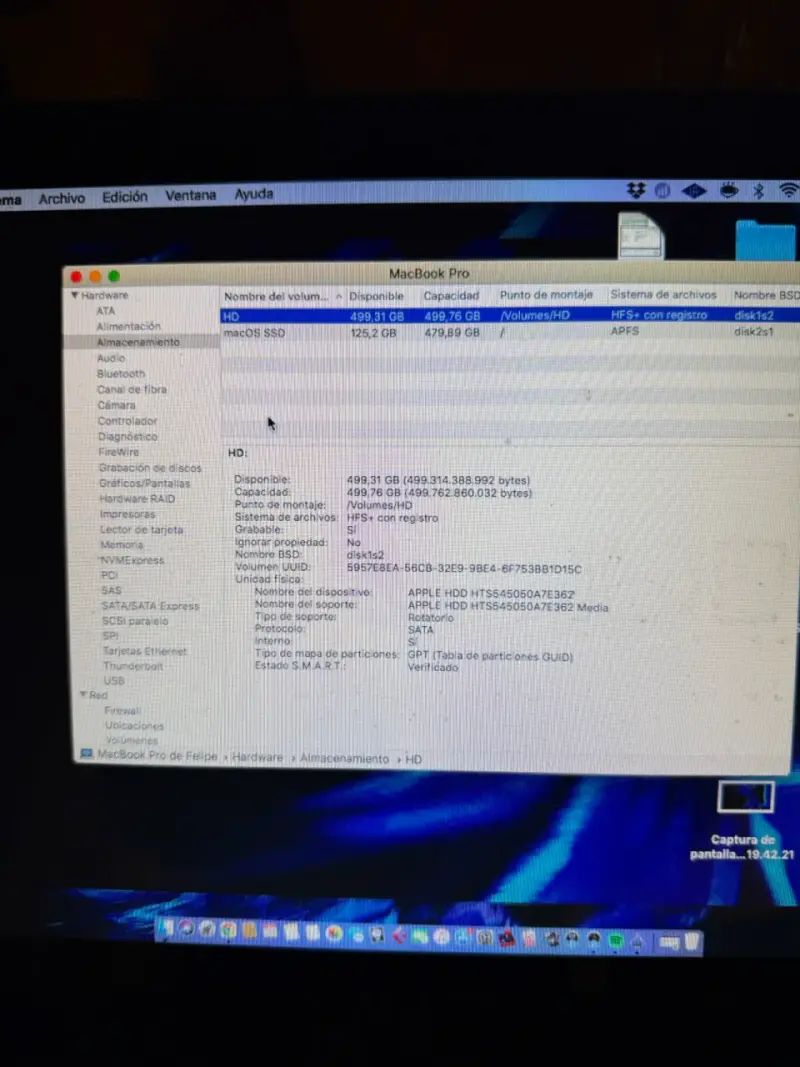Screen dimensions: 800x1067
Task: Open the blue folder on the desktop
Action: coord(765,240)
